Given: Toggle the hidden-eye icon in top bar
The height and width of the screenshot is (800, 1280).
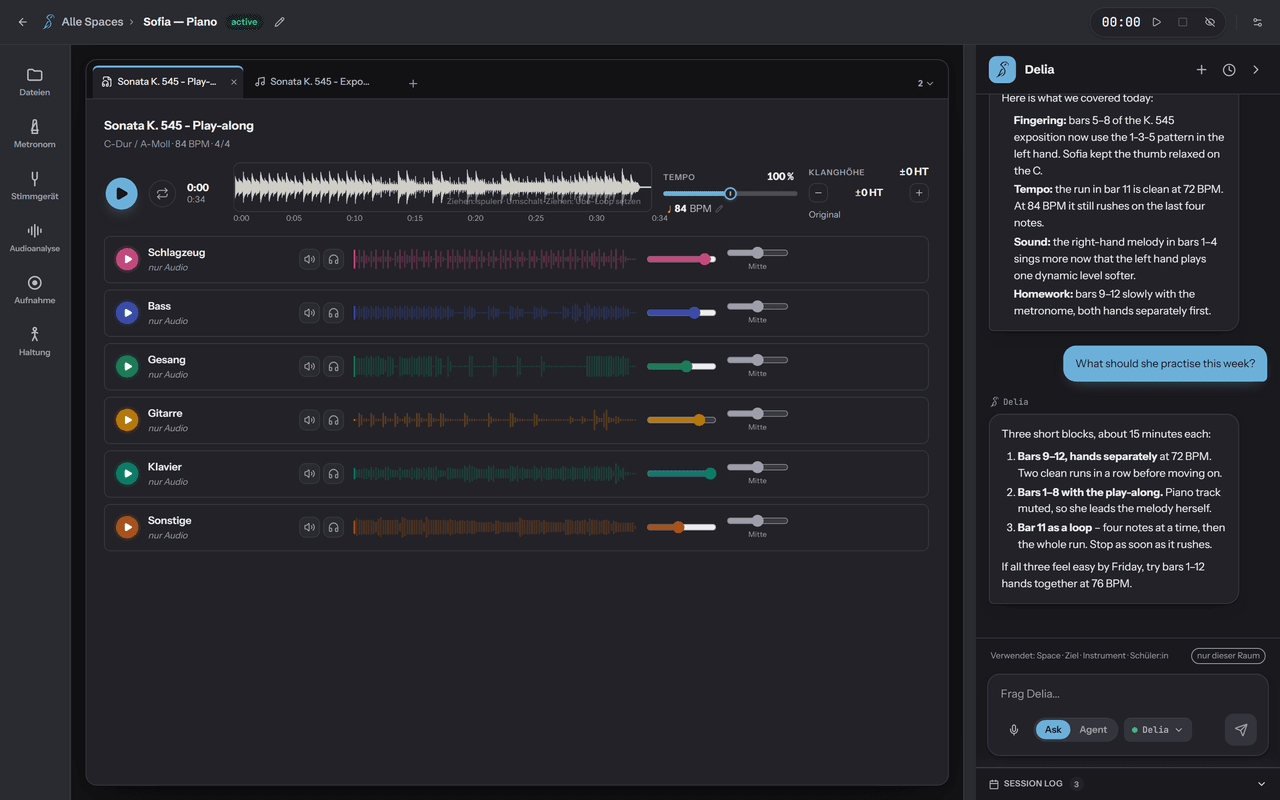Looking at the screenshot, I should [x=1209, y=22].
